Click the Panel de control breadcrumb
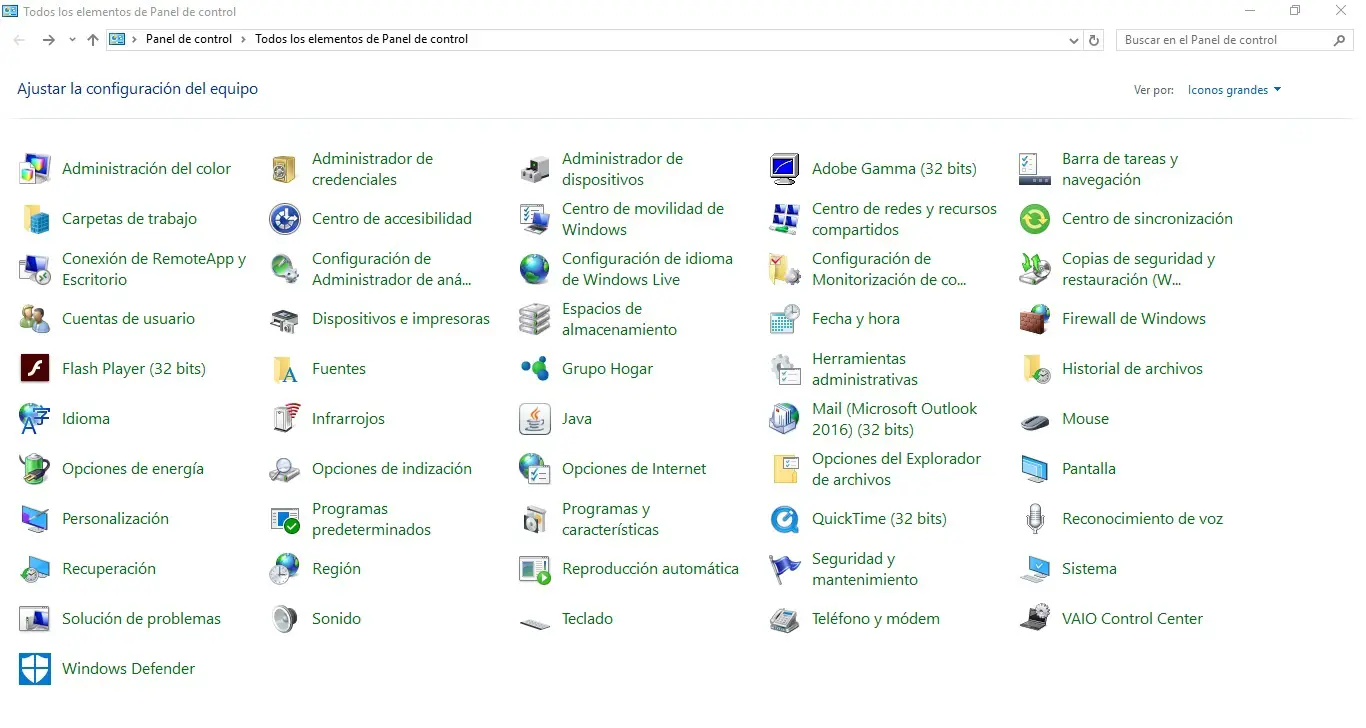Screen dimensions: 1366x728 coord(189,40)
